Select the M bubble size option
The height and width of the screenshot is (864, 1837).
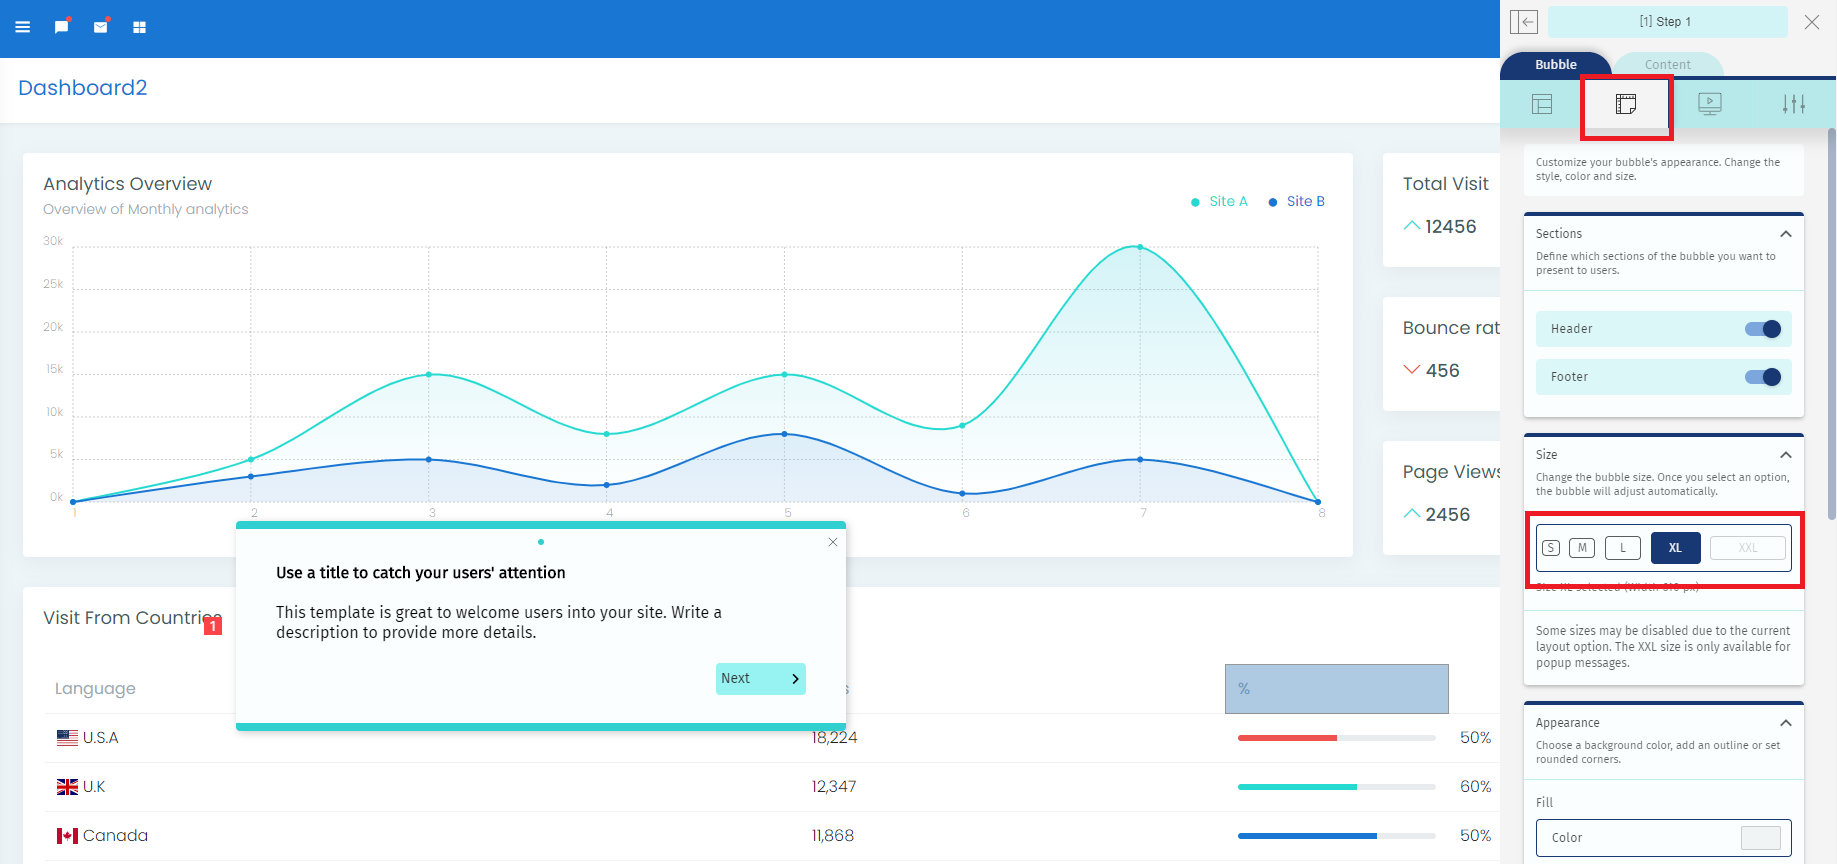point(1582,548)
